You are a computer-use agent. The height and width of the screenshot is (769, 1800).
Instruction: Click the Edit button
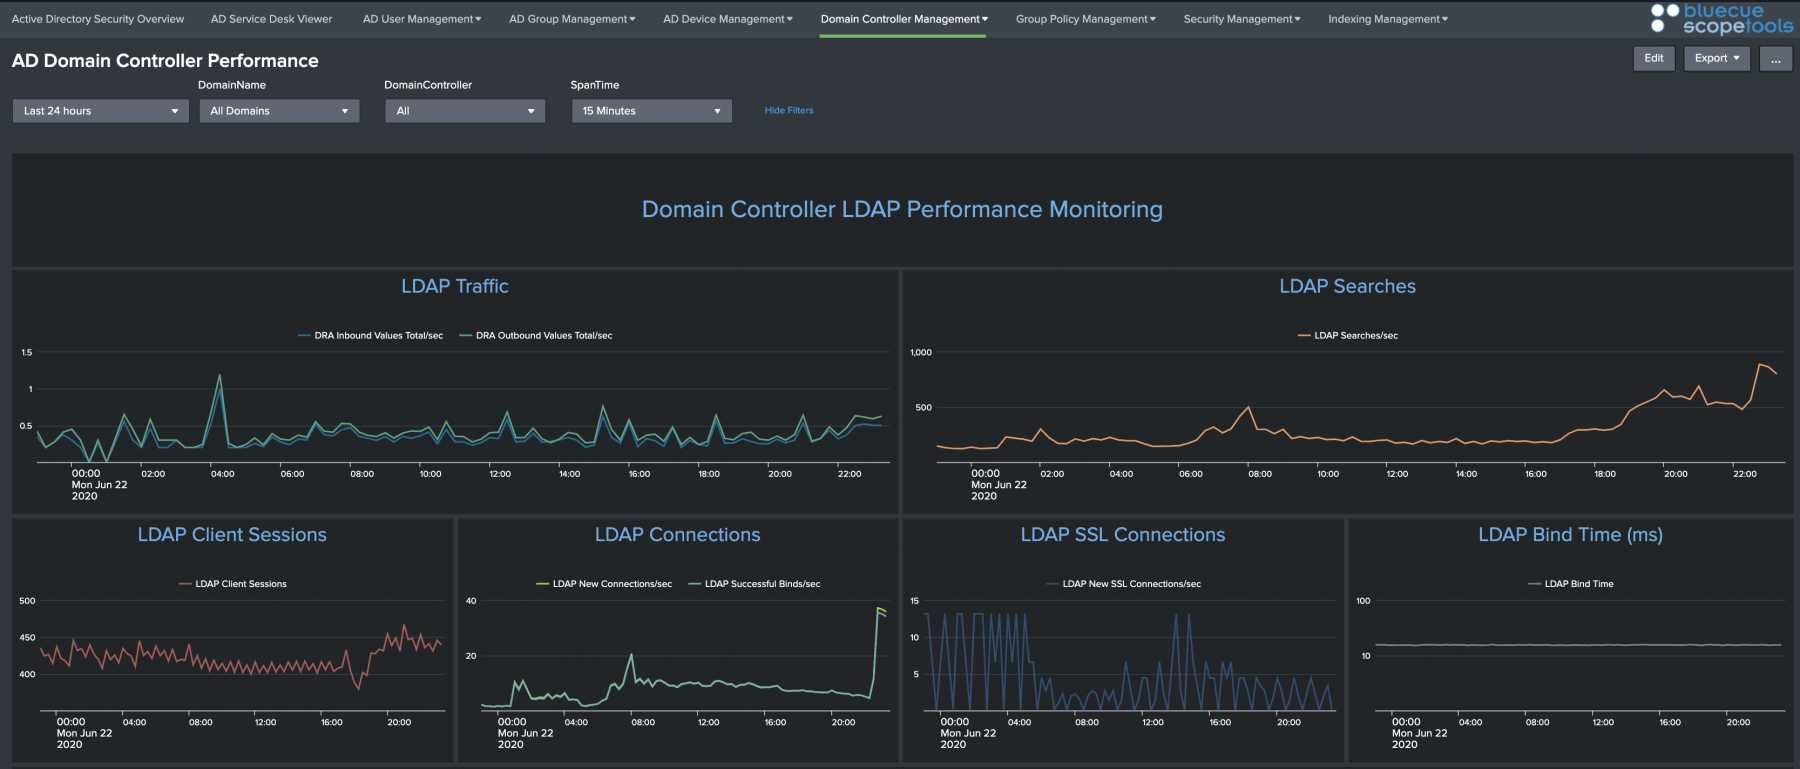pos(1654,58)
